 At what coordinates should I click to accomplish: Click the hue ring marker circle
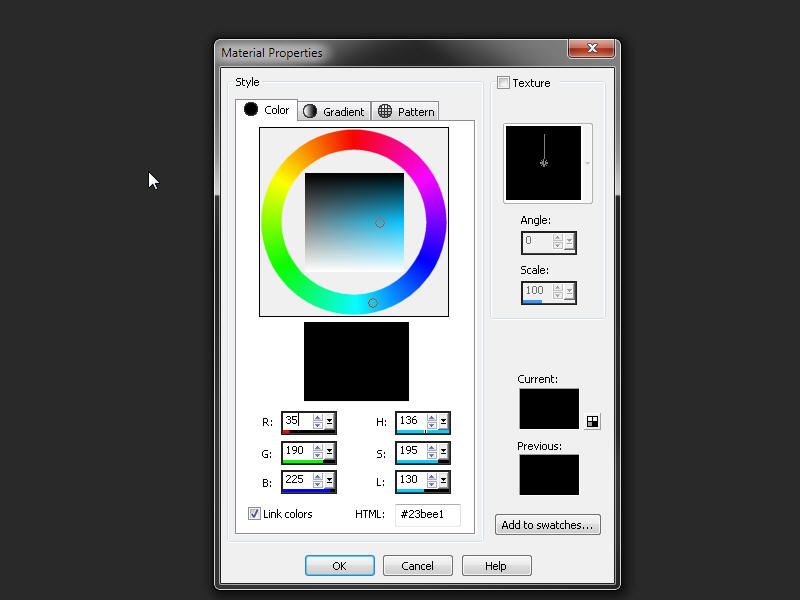point(373,303)
